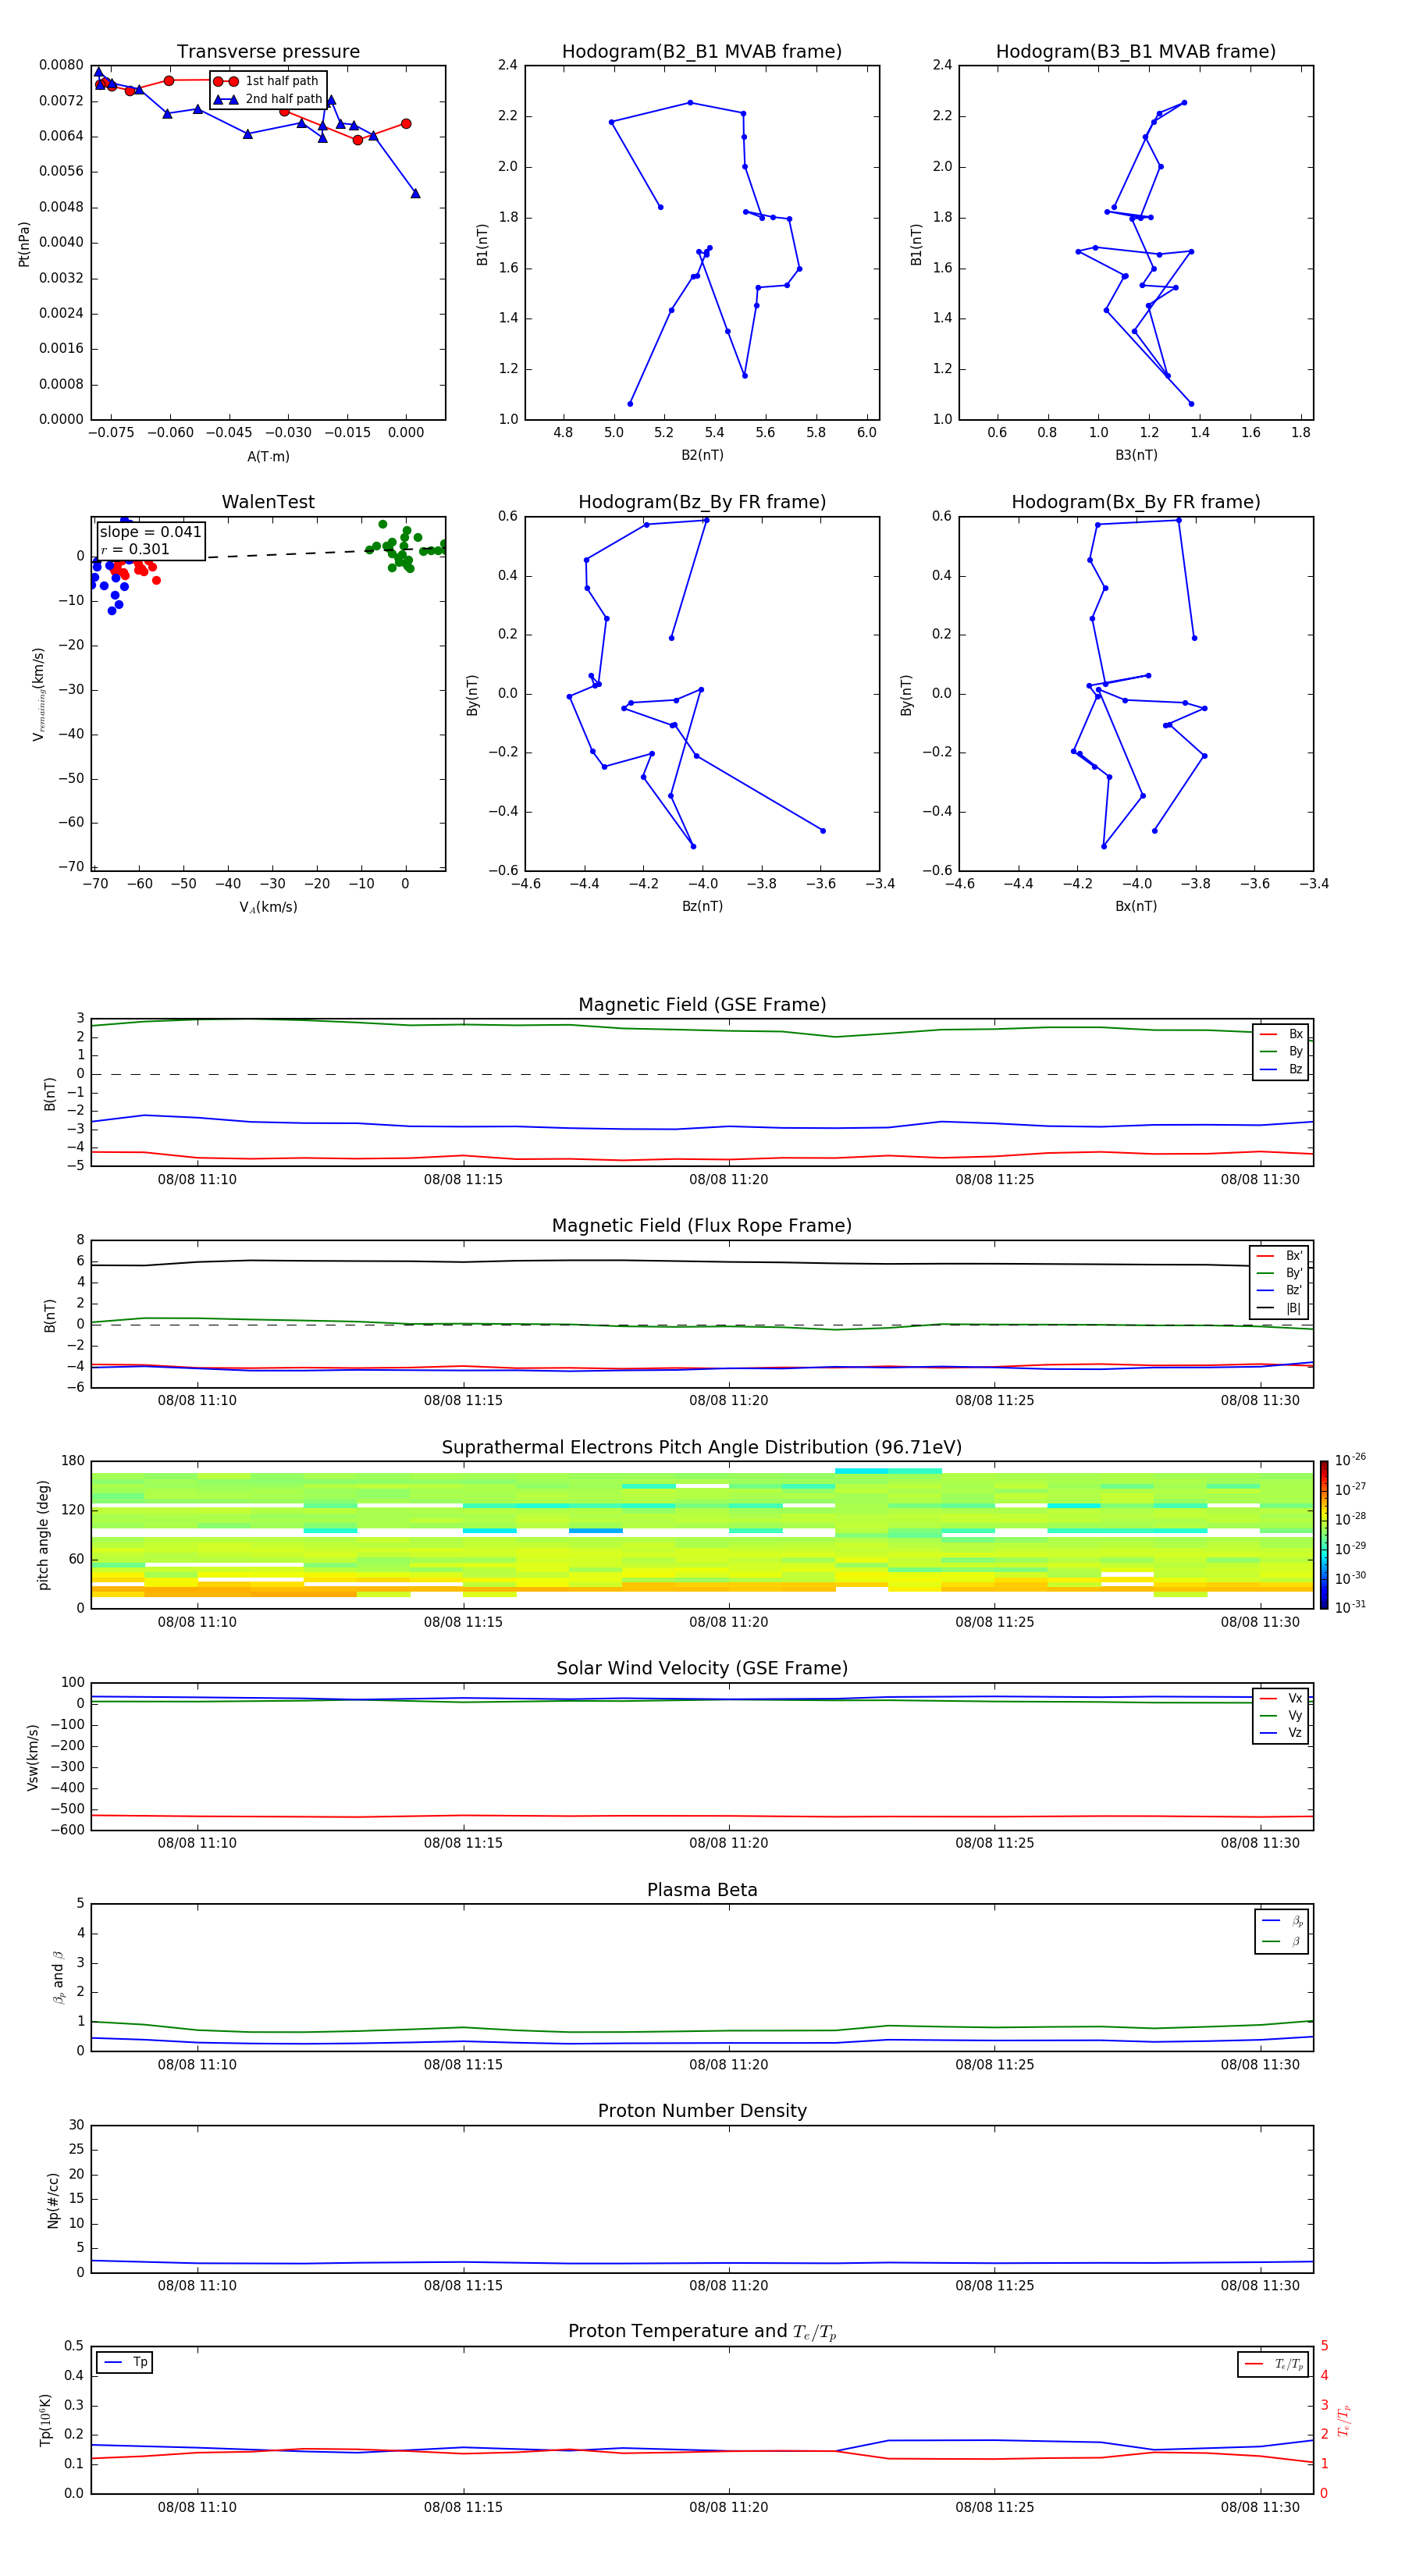Click '08/08 11:30' tick in Proton Number Density panel
This screenshot has width=1405, height=2576.
click(x=1260, y=2285)
